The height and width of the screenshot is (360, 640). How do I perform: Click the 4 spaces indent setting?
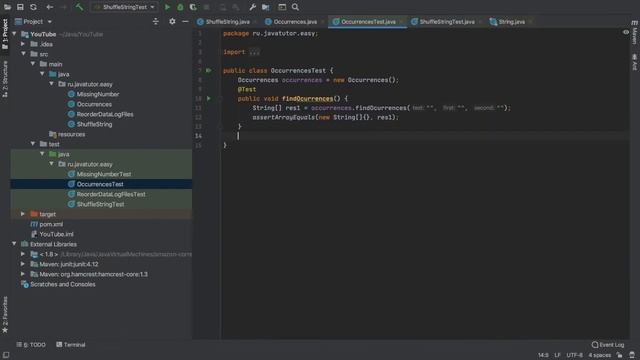coord(600,355)
